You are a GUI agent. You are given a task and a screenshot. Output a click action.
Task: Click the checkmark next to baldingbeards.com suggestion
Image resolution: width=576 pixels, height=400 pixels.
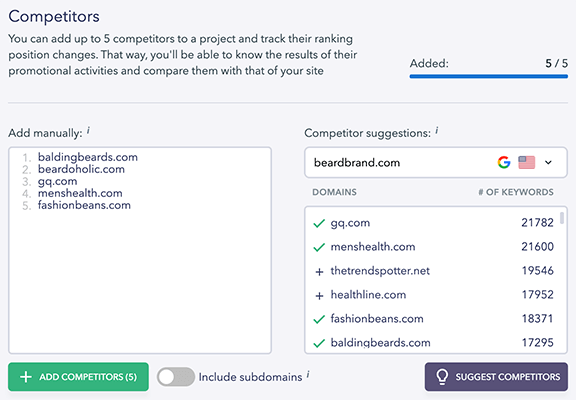(319, 343)
